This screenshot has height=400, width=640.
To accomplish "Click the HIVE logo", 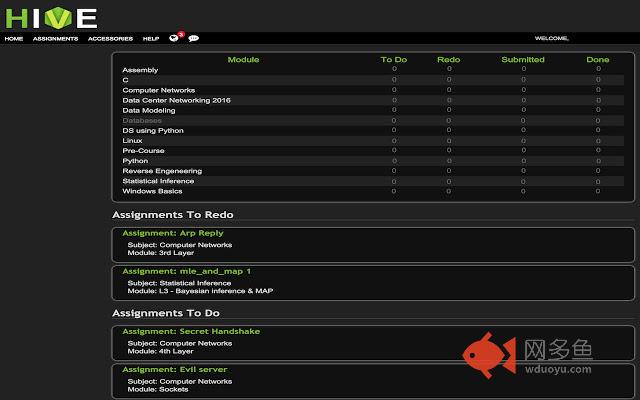I will point(50,16).
